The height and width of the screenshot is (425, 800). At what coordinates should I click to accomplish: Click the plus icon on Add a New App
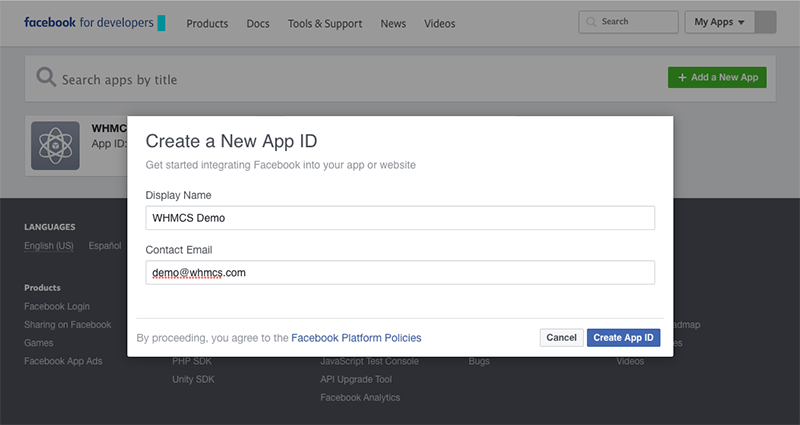[682, 78]
